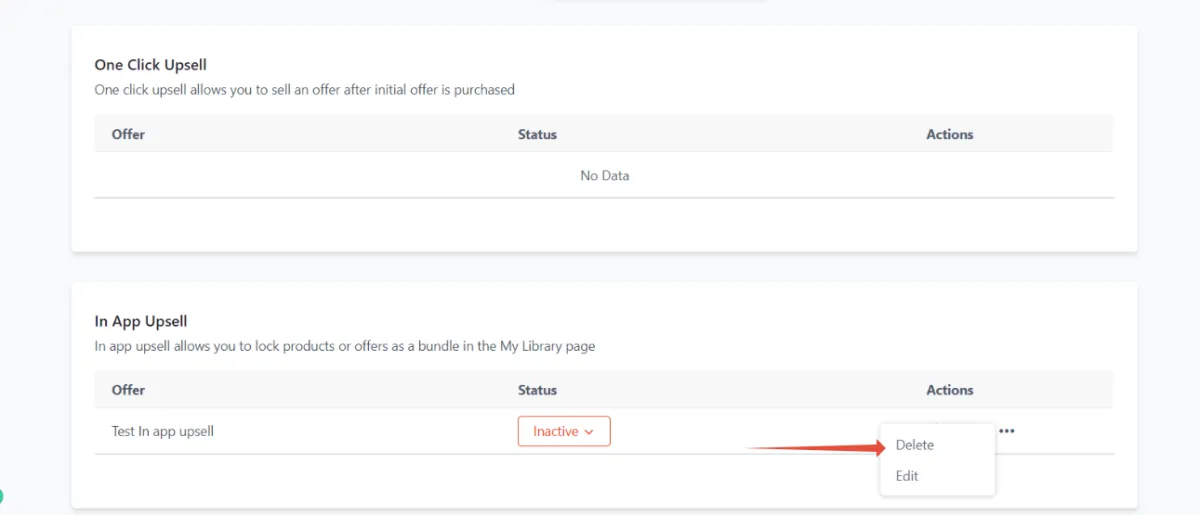
Task: Click the In app upsell description text
Action: pos(345,346)
